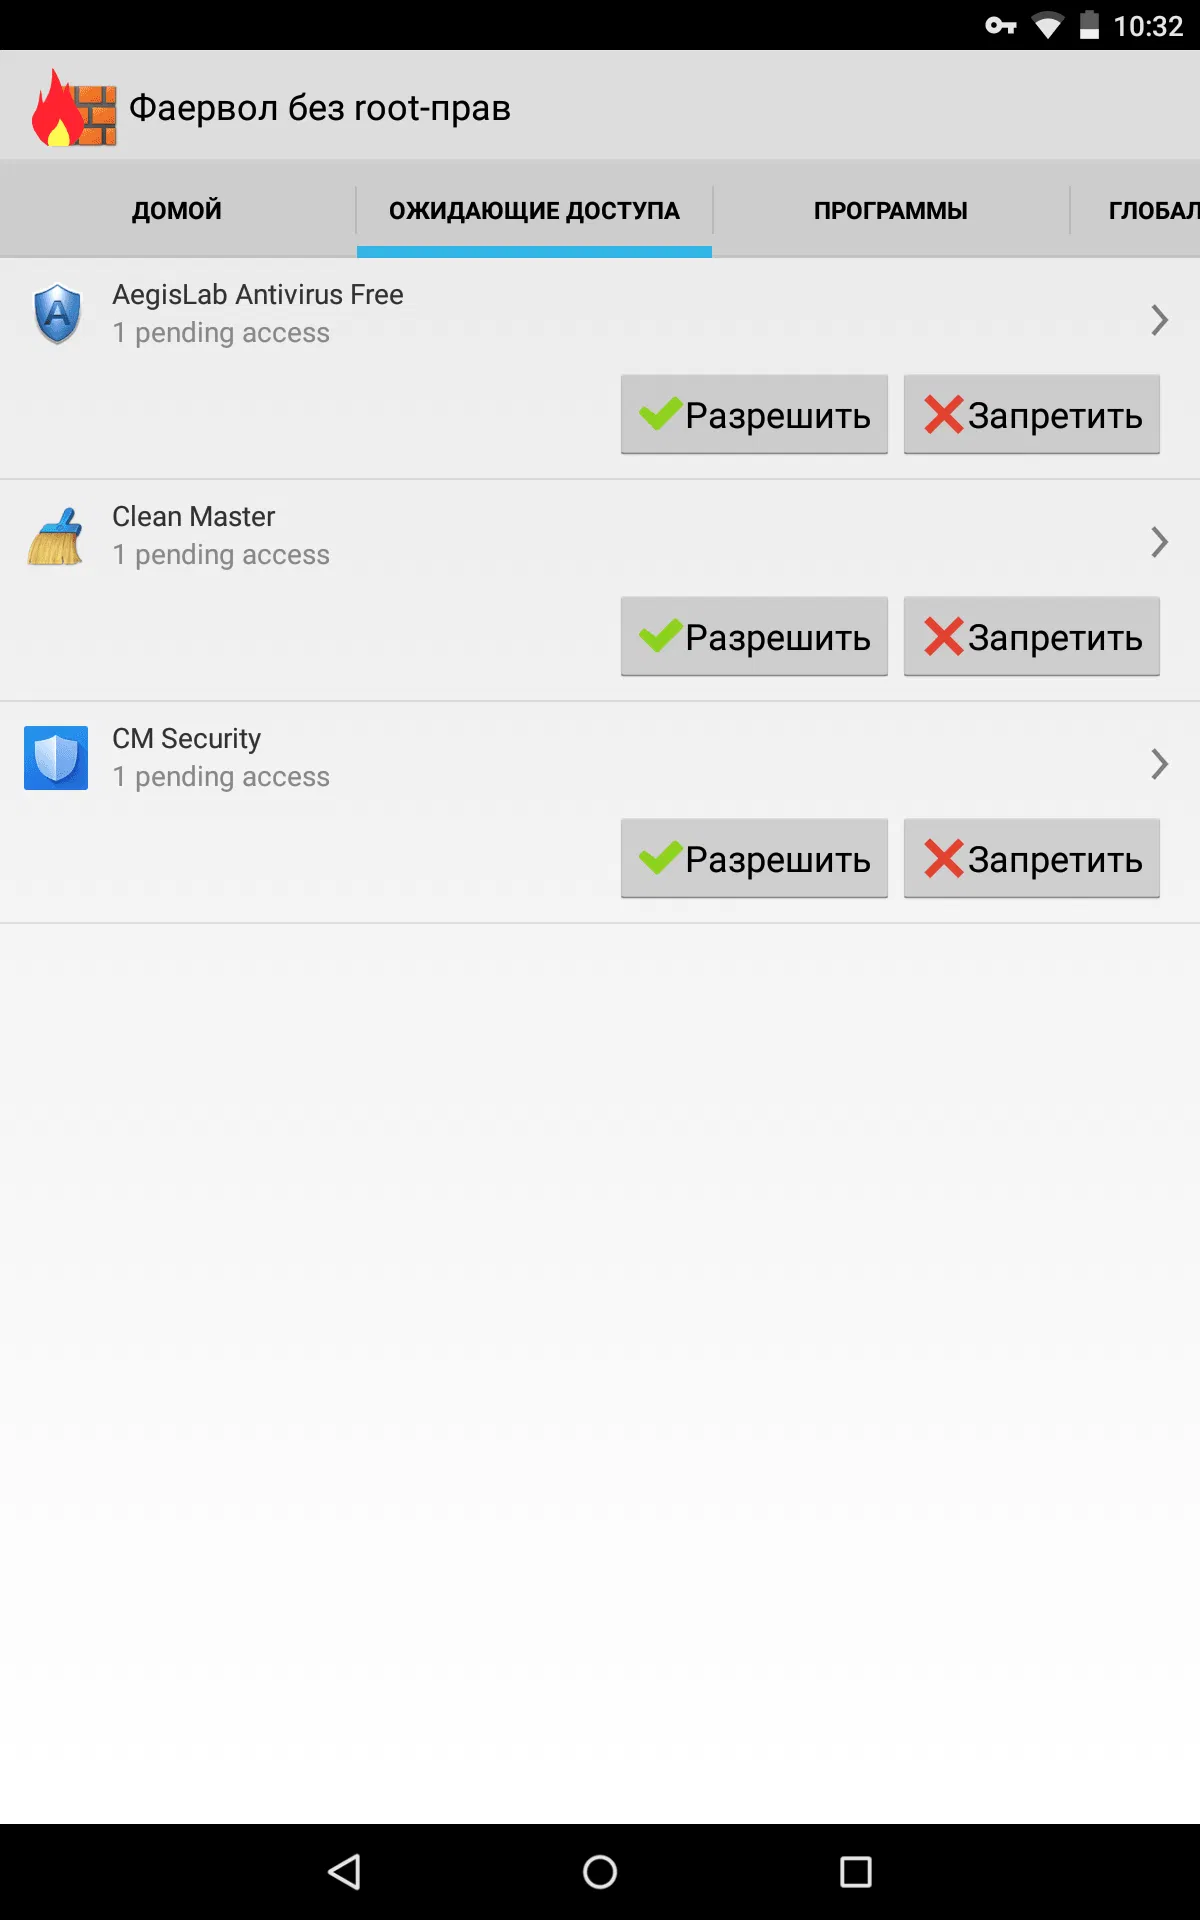Tap the VPN key status icon
Image resolution: width=1200 pixels, height=1920 pixels.
coord(1000,25)
